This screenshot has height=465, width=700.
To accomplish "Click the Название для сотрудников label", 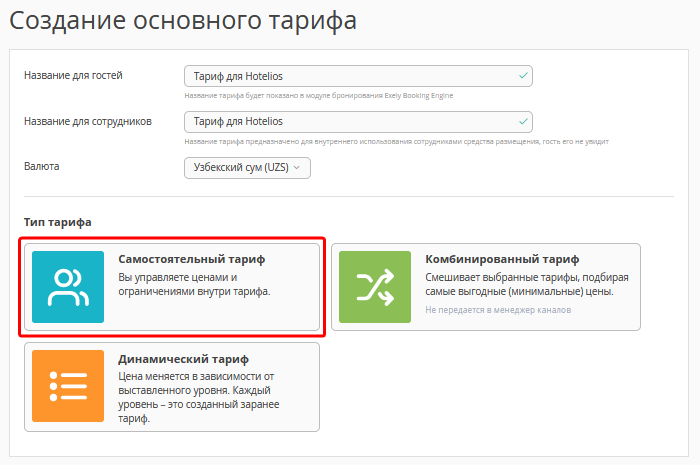I will pos(88,121).
